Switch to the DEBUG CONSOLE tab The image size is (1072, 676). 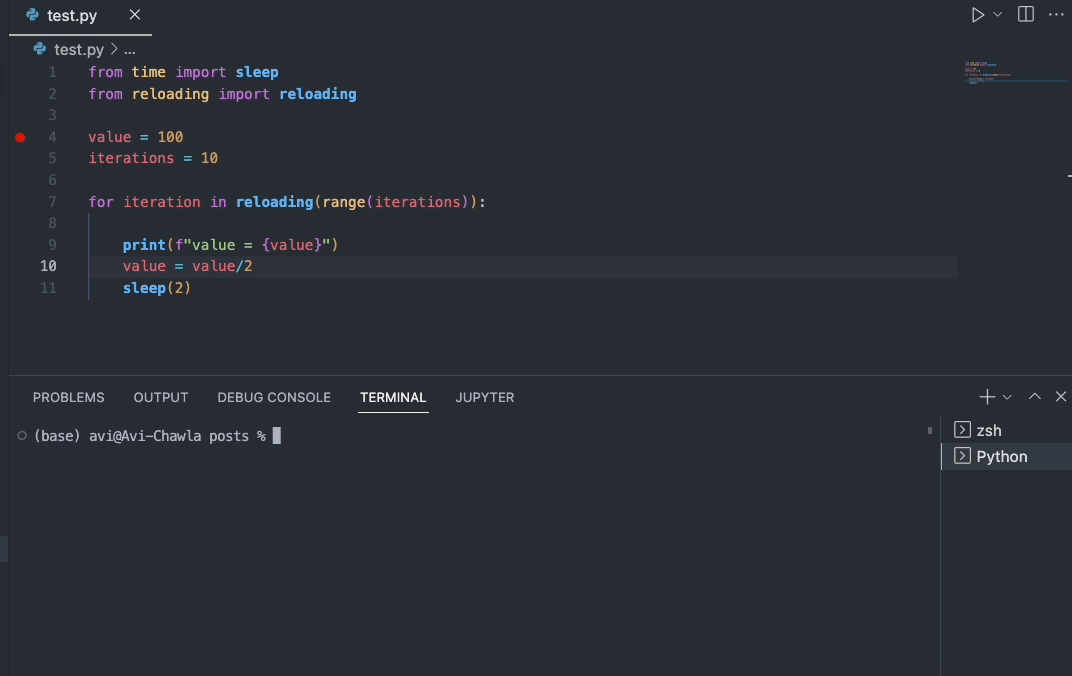coord(274,397)
